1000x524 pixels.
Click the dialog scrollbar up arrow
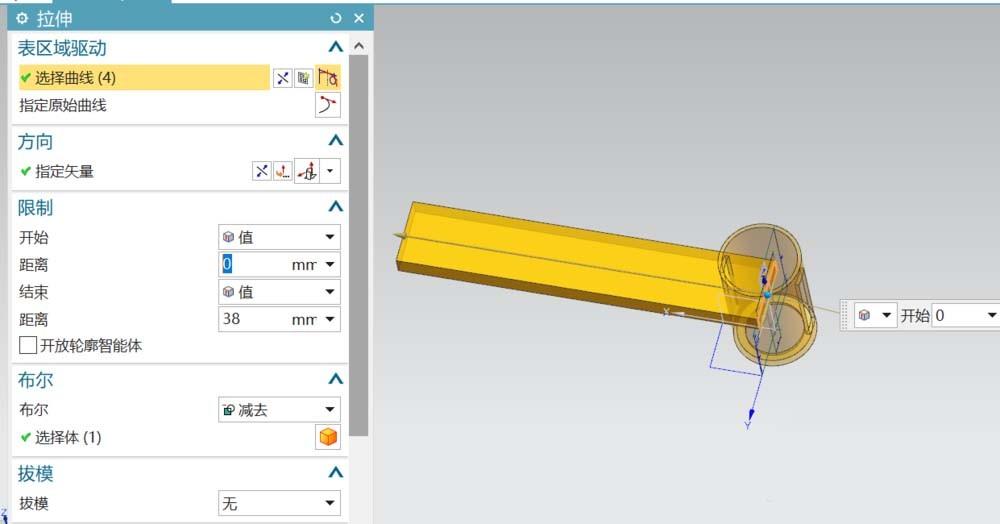pos(359,47)
